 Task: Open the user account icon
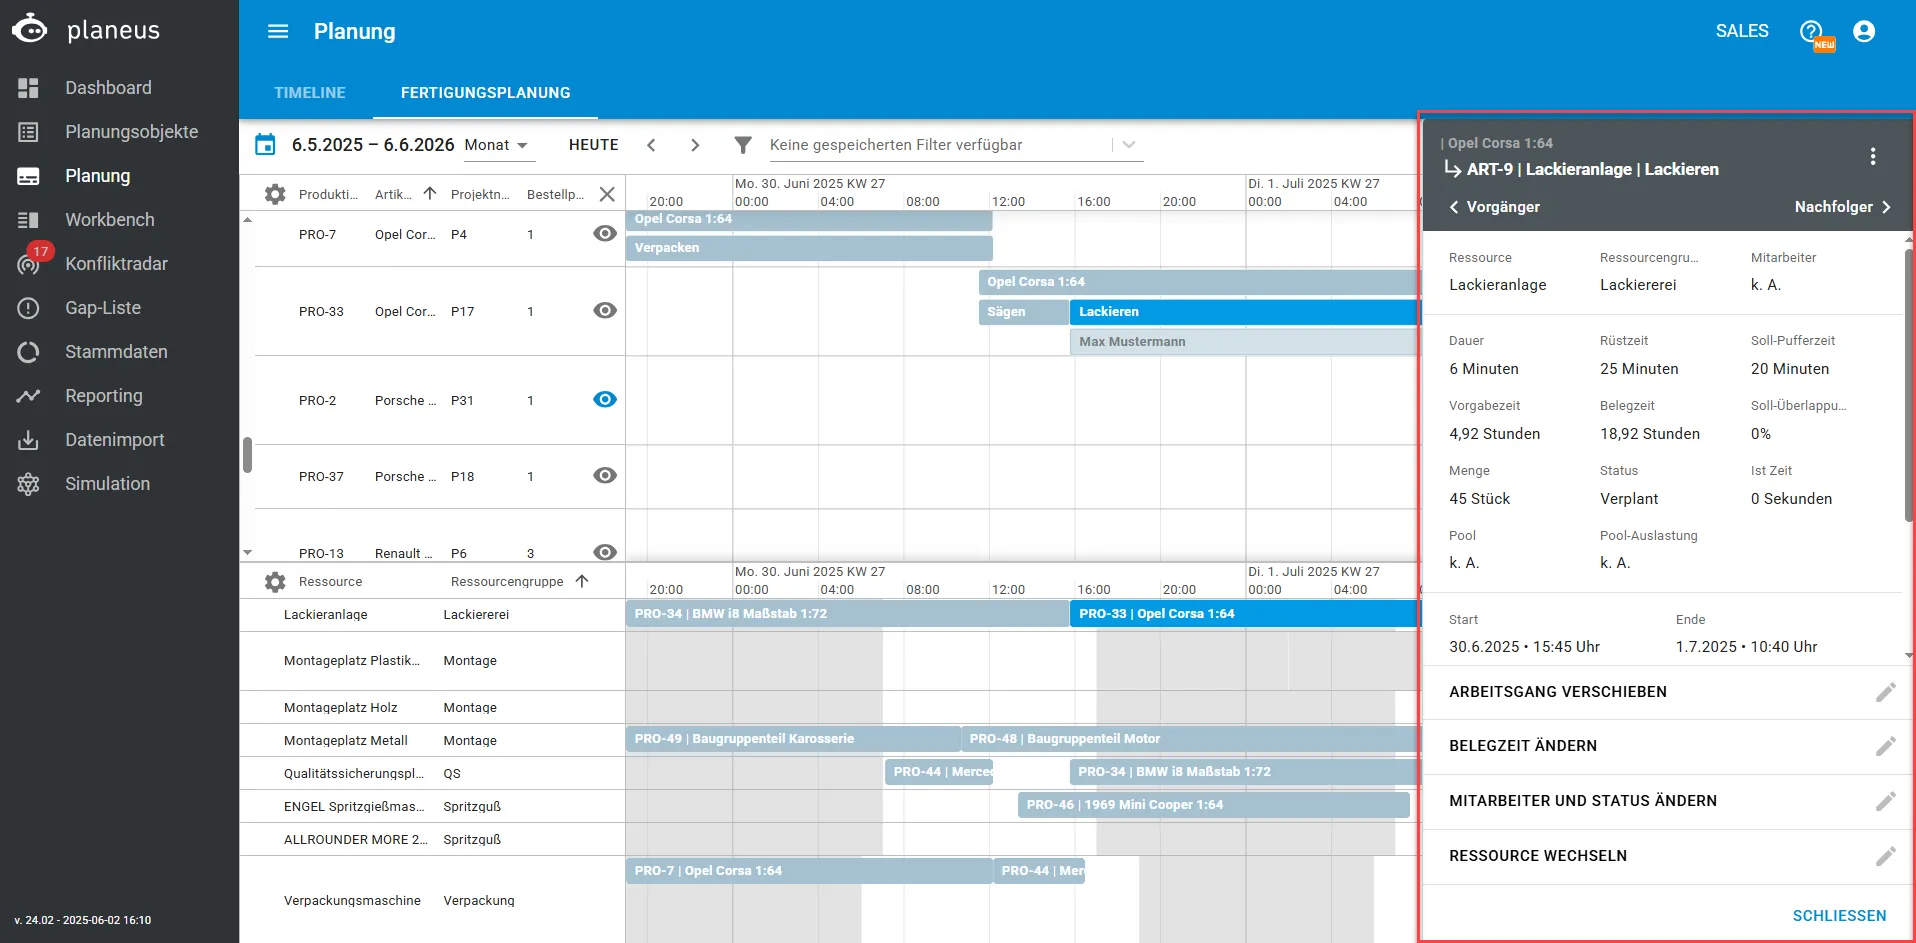pyautogui.click(x=1864, y=31)
